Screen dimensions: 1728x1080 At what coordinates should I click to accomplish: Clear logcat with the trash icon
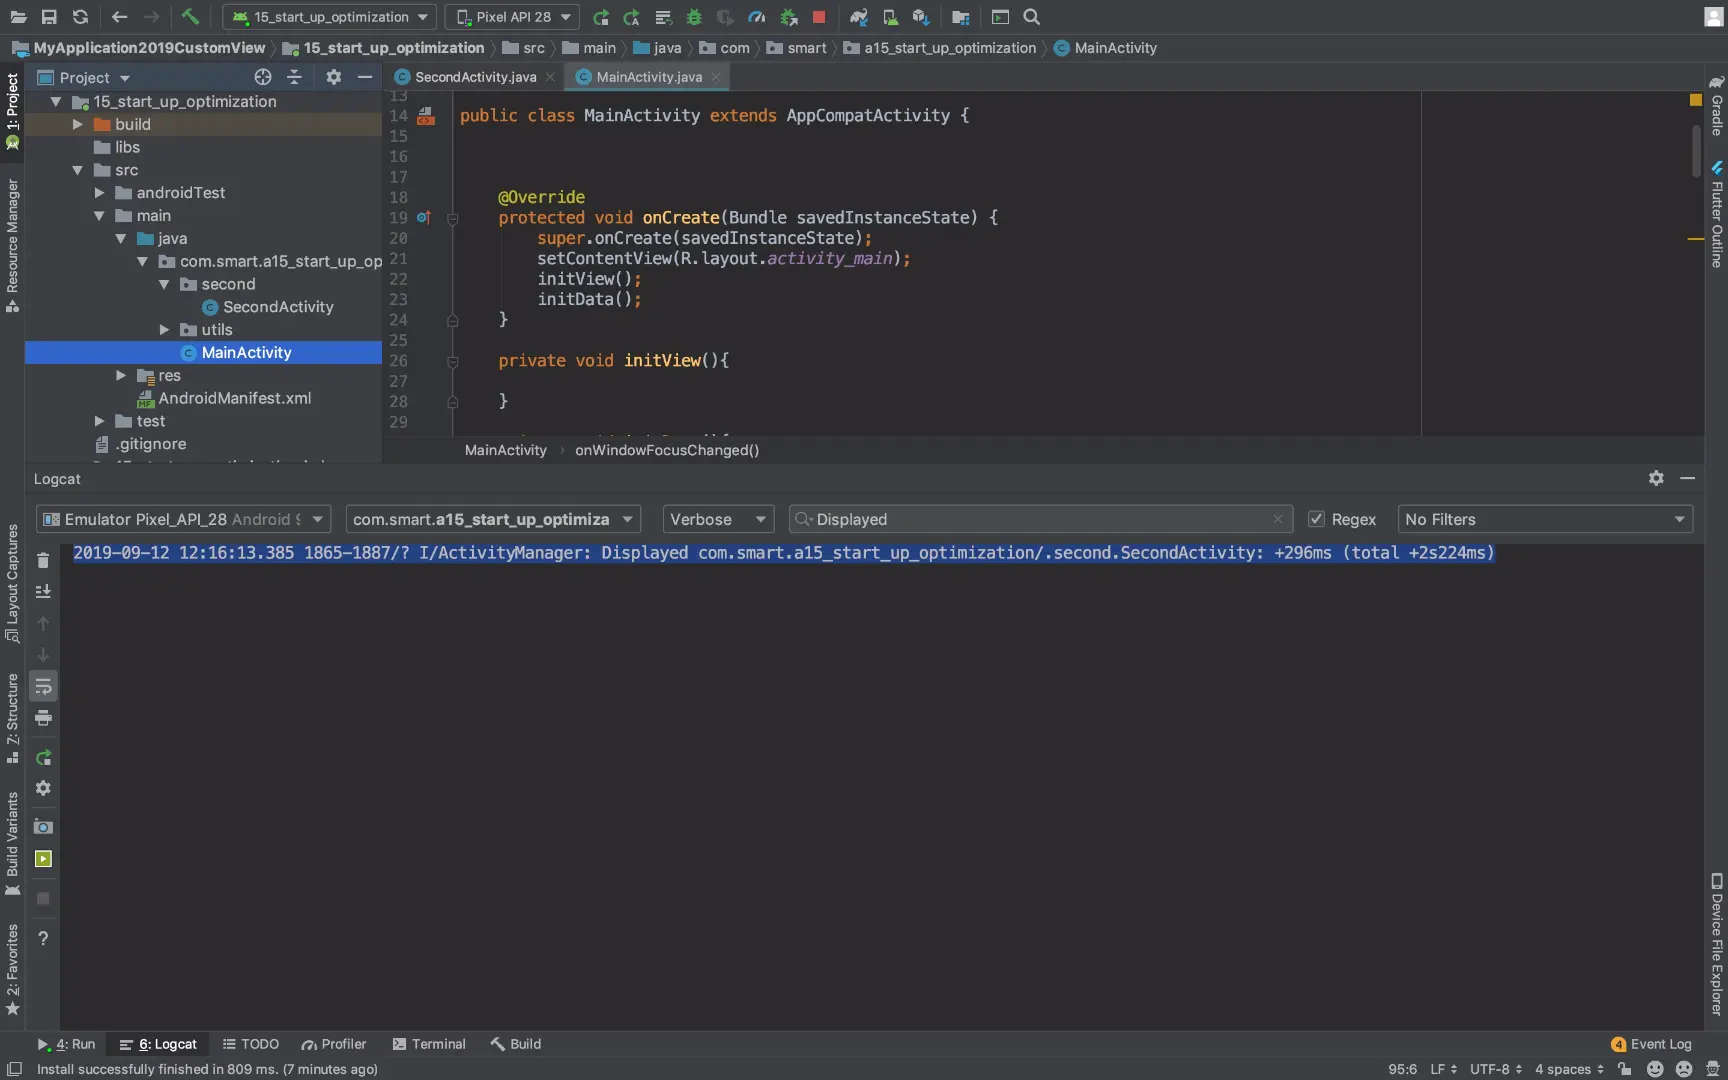point(43,560)
